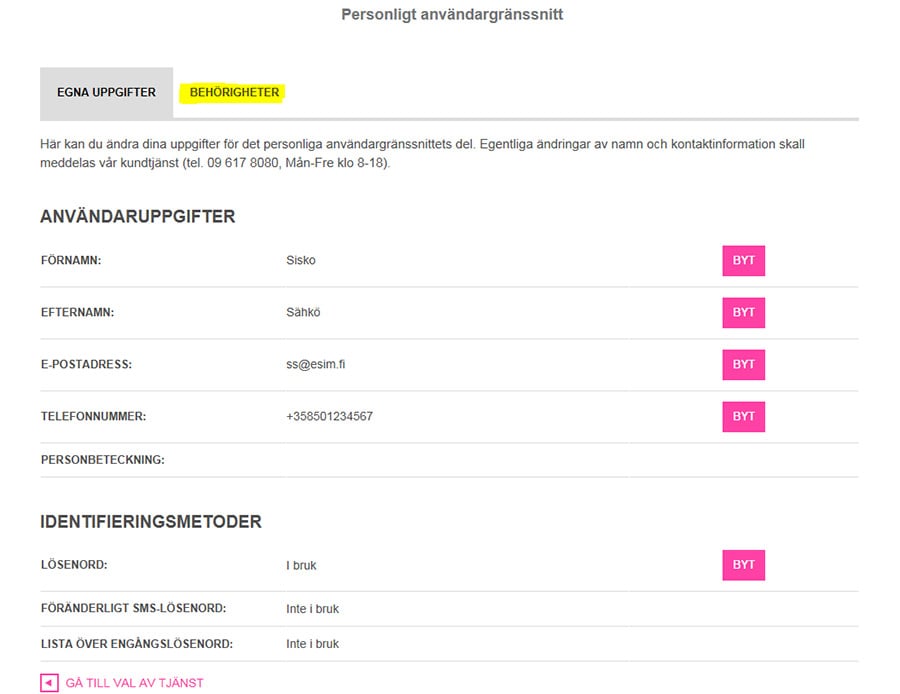900x694 pixels.
Task: Click the phone number +358501234567
Action: (329, 416)
